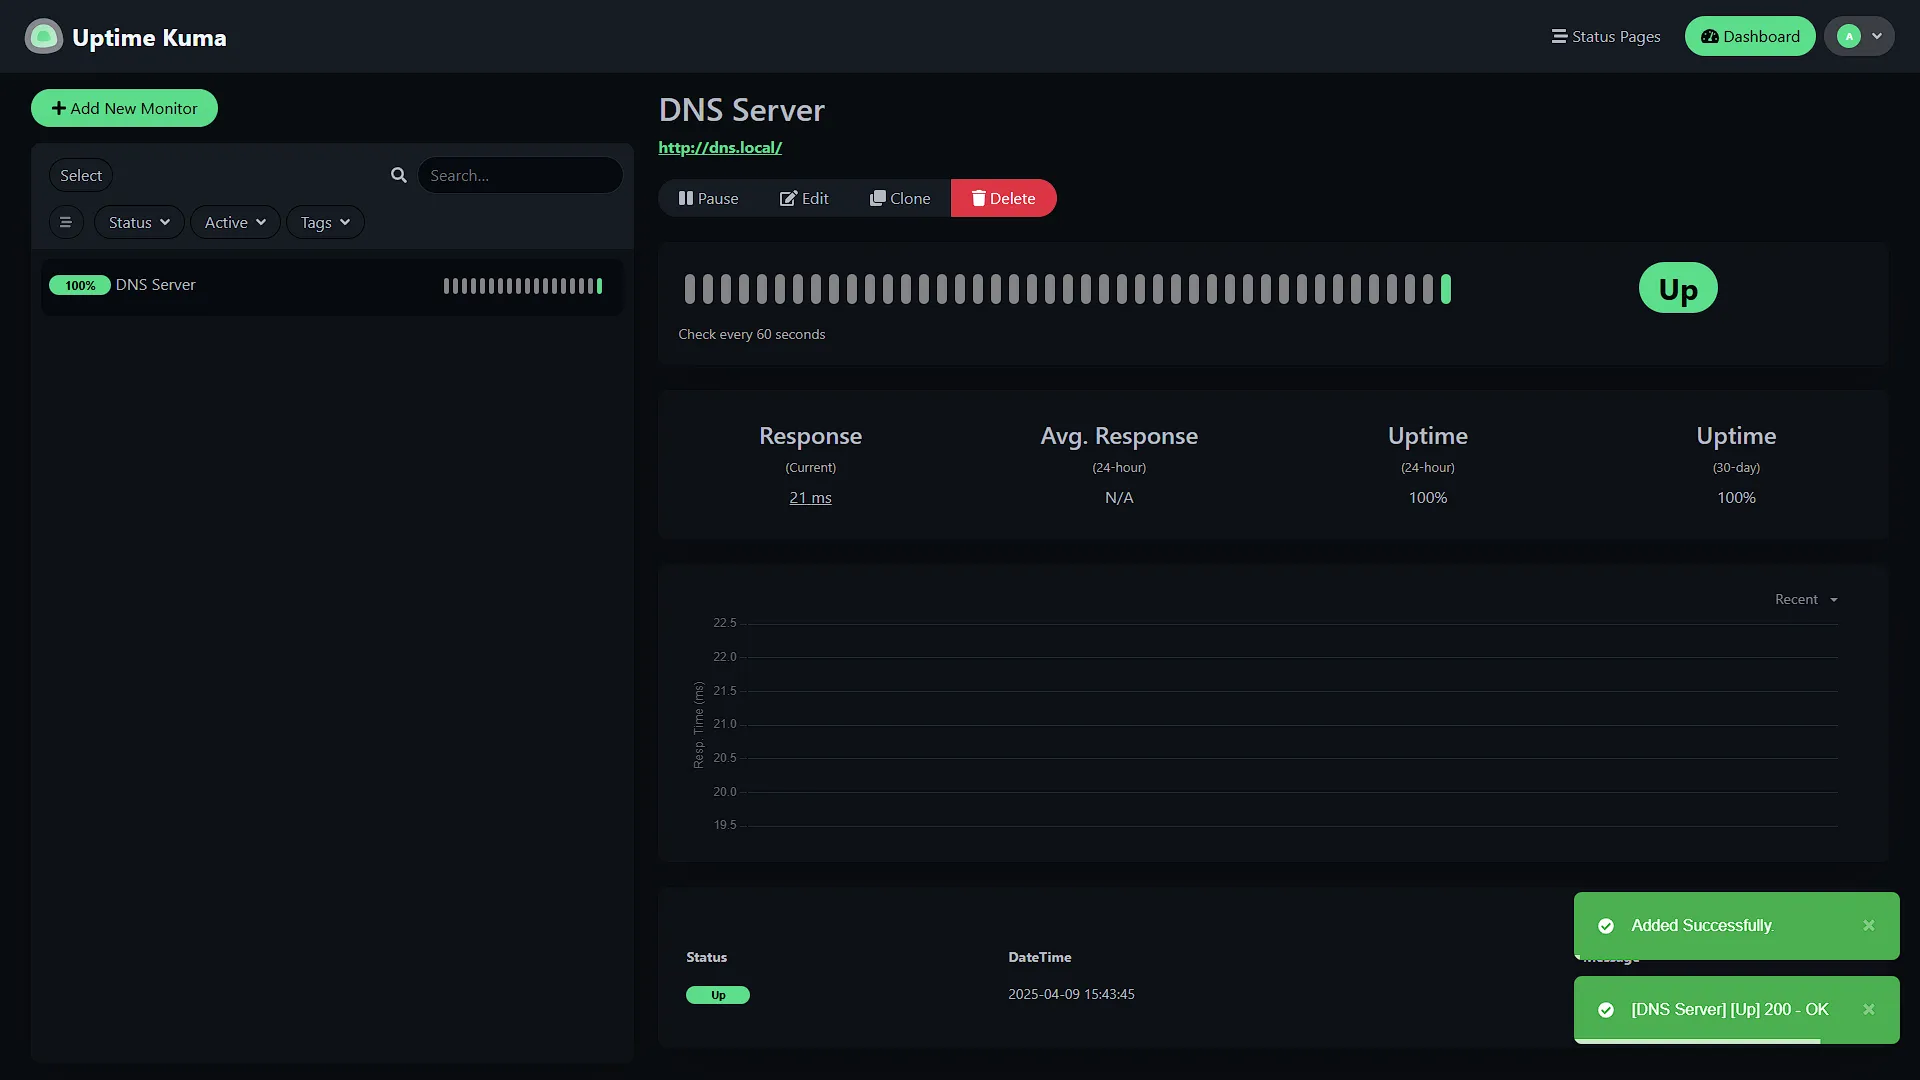Viewport: 1920px width, 1080px height.
Task: Open the Tags filter dropdown
Action: tap(325, 222)
